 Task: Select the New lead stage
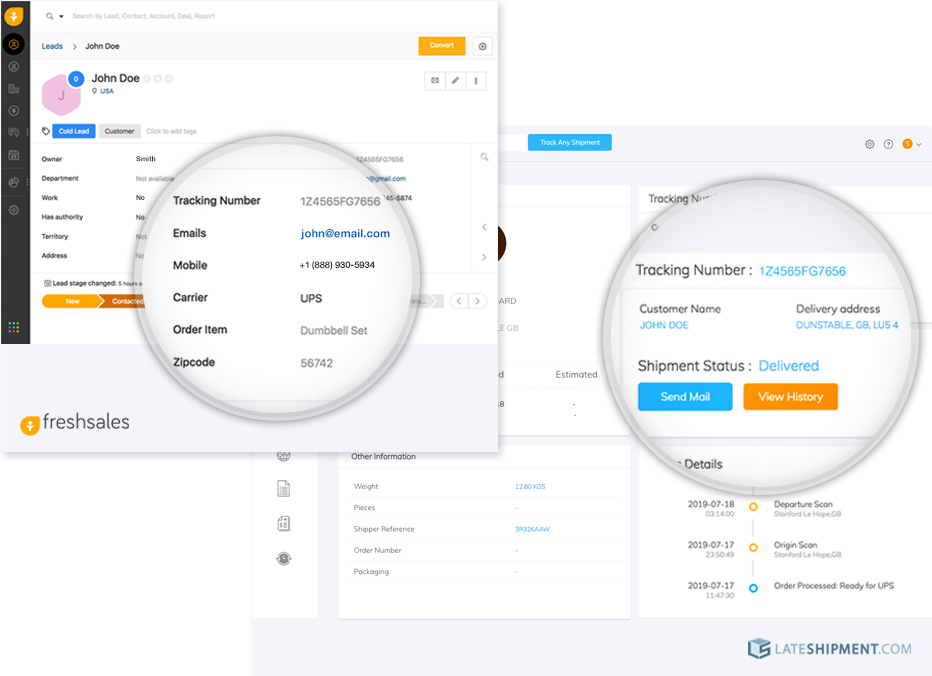pos(72,301)
